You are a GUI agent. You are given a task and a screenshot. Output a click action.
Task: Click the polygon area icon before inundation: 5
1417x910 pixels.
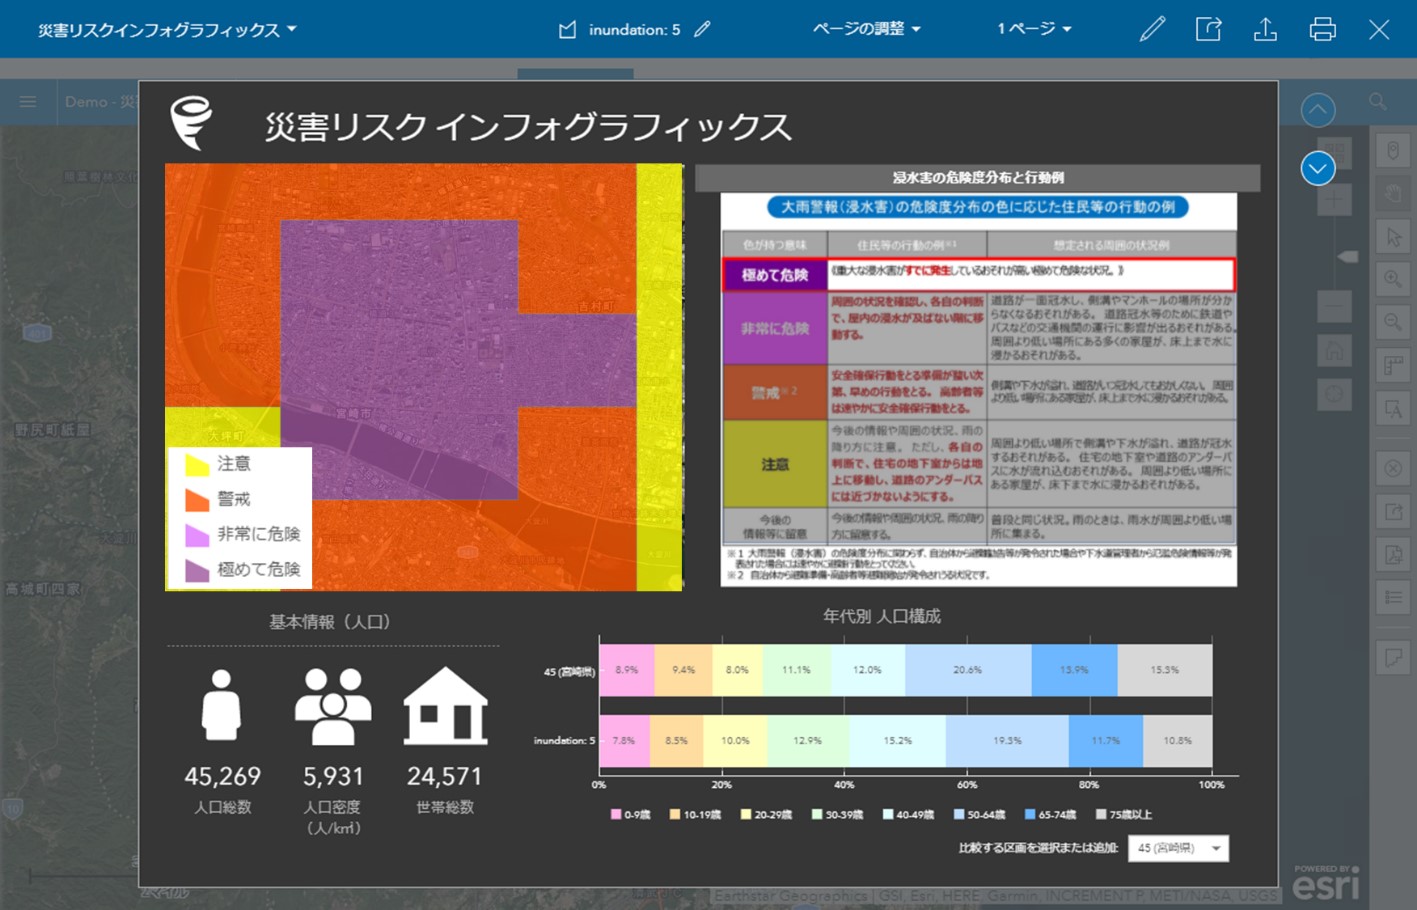(x=567, y=30)
